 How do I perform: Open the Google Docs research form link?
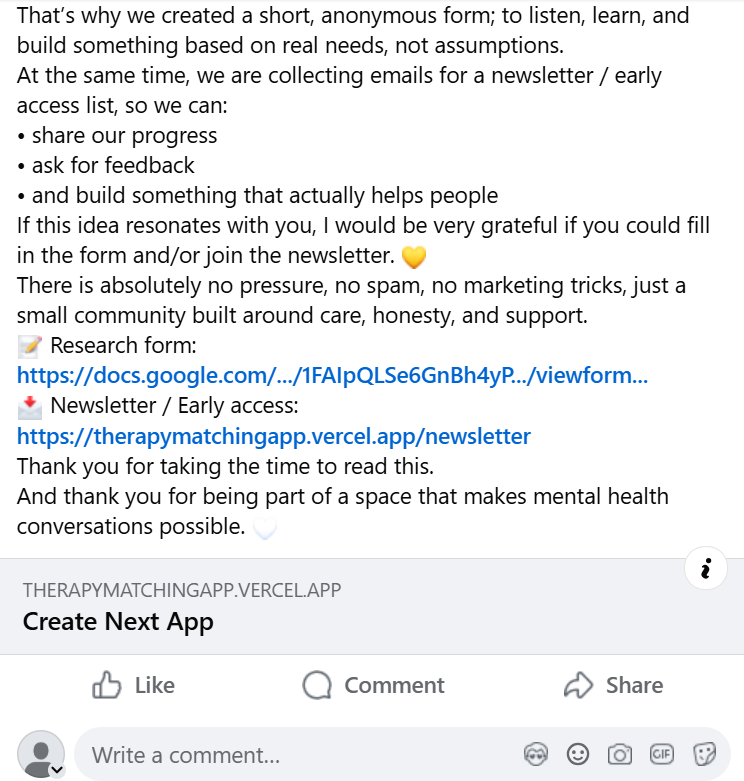(332, 376)
